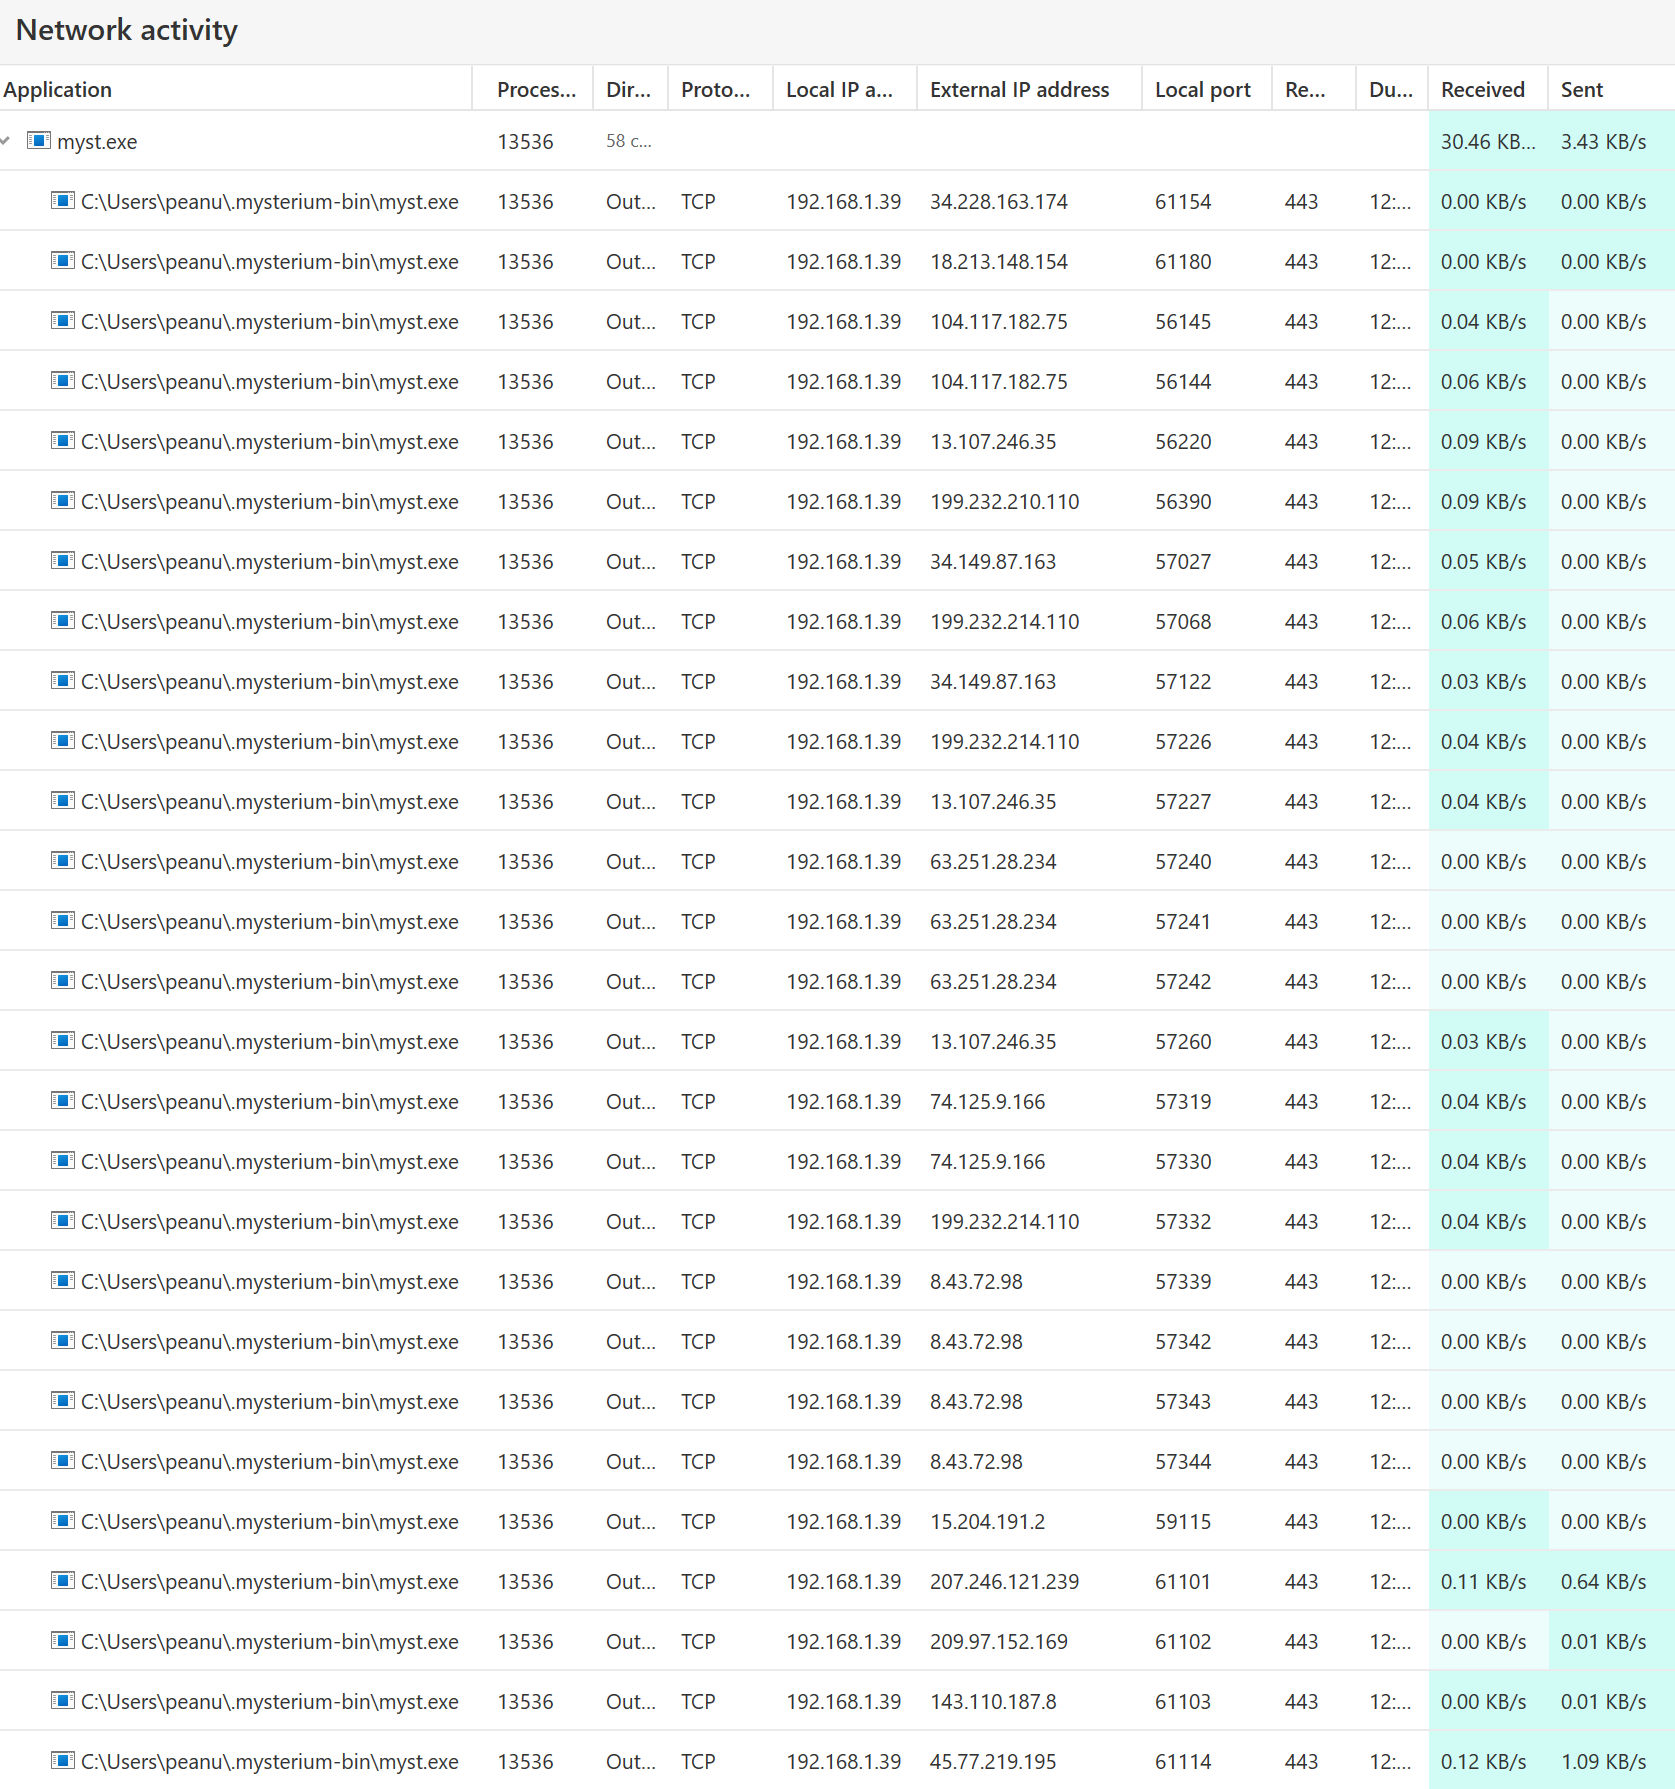Select external IP 45.77.219.195
The width and height of the screenshot is (1675, 1789).
992,1762
